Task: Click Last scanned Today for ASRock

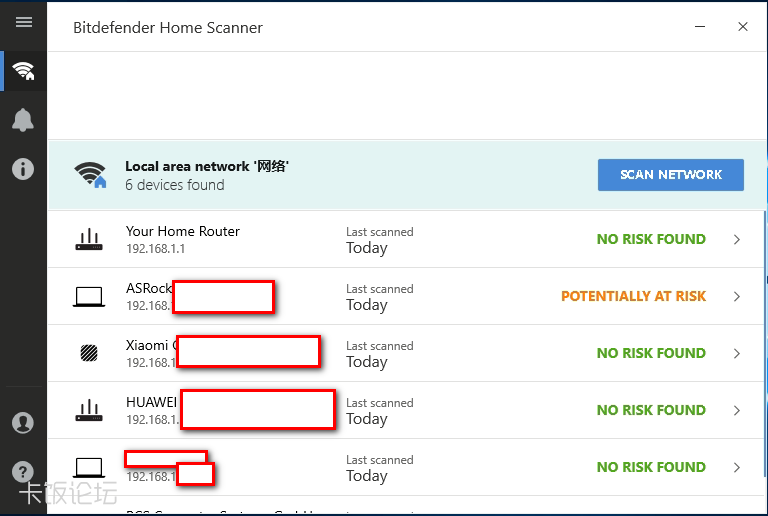Action: (380, 297)
